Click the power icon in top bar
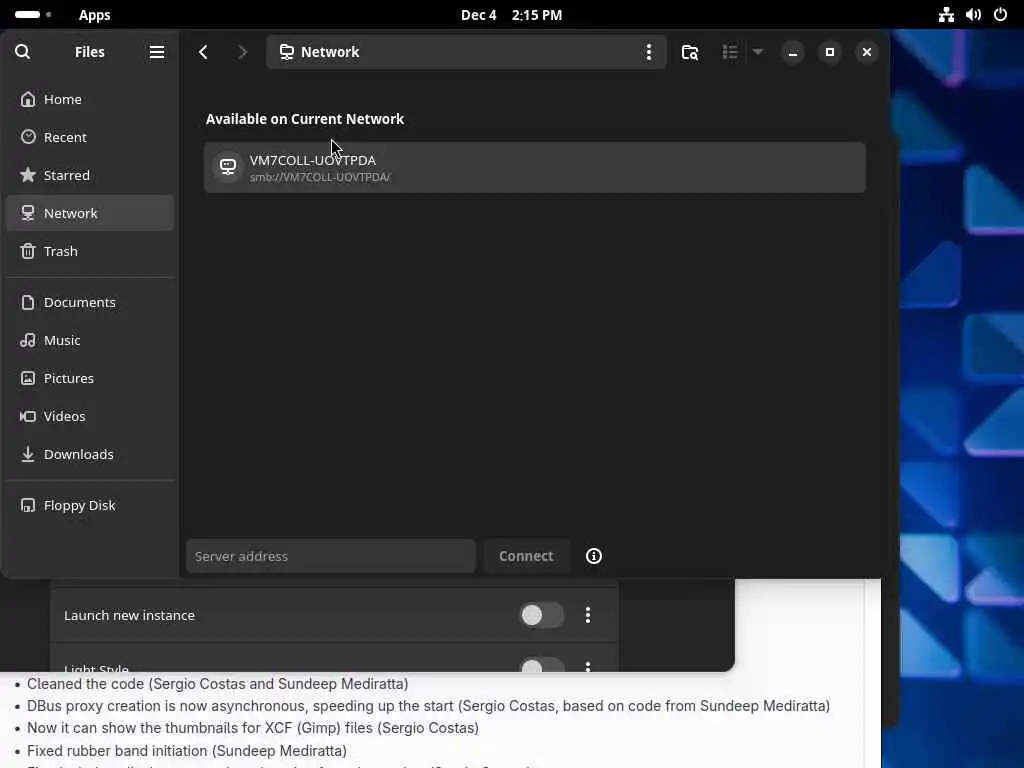Screen dimensions: 1024x768 pyautogui.click(x=1000, y=15)
